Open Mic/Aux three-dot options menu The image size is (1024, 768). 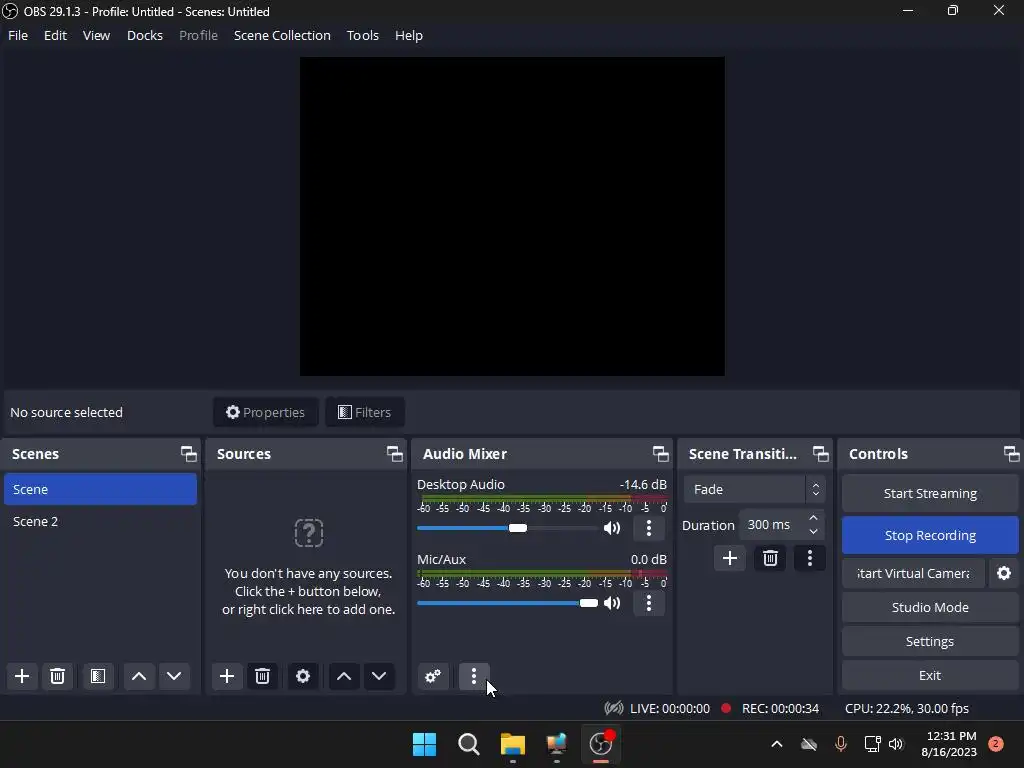pos(648,603)
